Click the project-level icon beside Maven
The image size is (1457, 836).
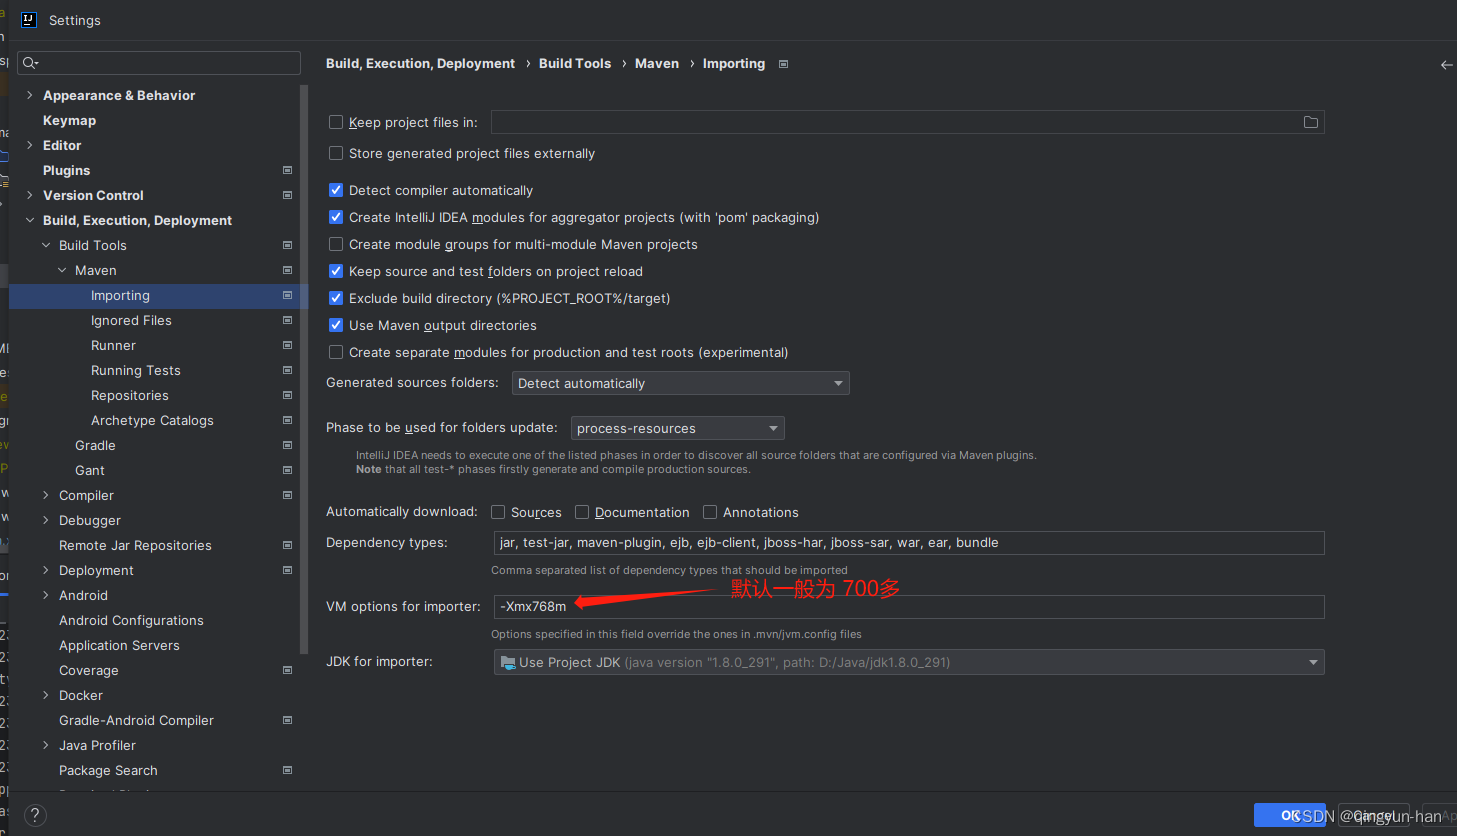[287, 270]
